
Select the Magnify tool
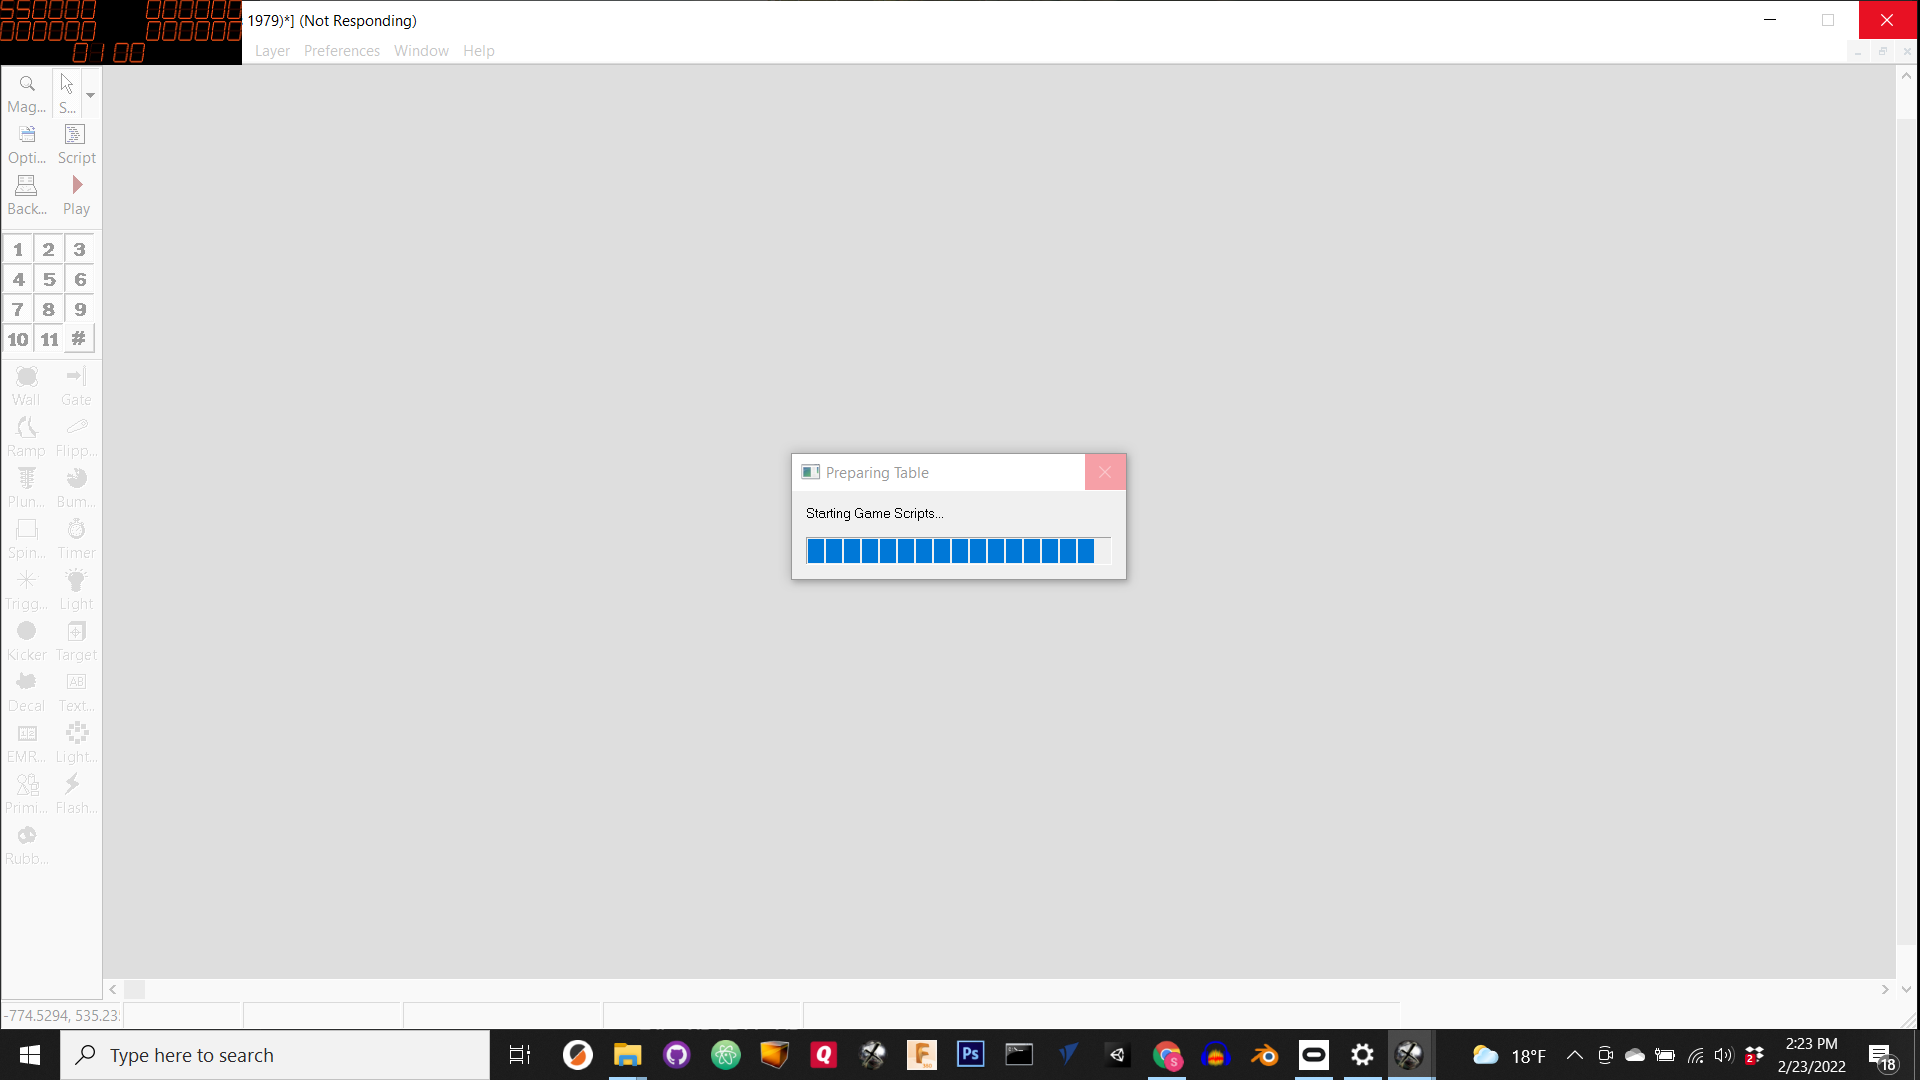27,93
